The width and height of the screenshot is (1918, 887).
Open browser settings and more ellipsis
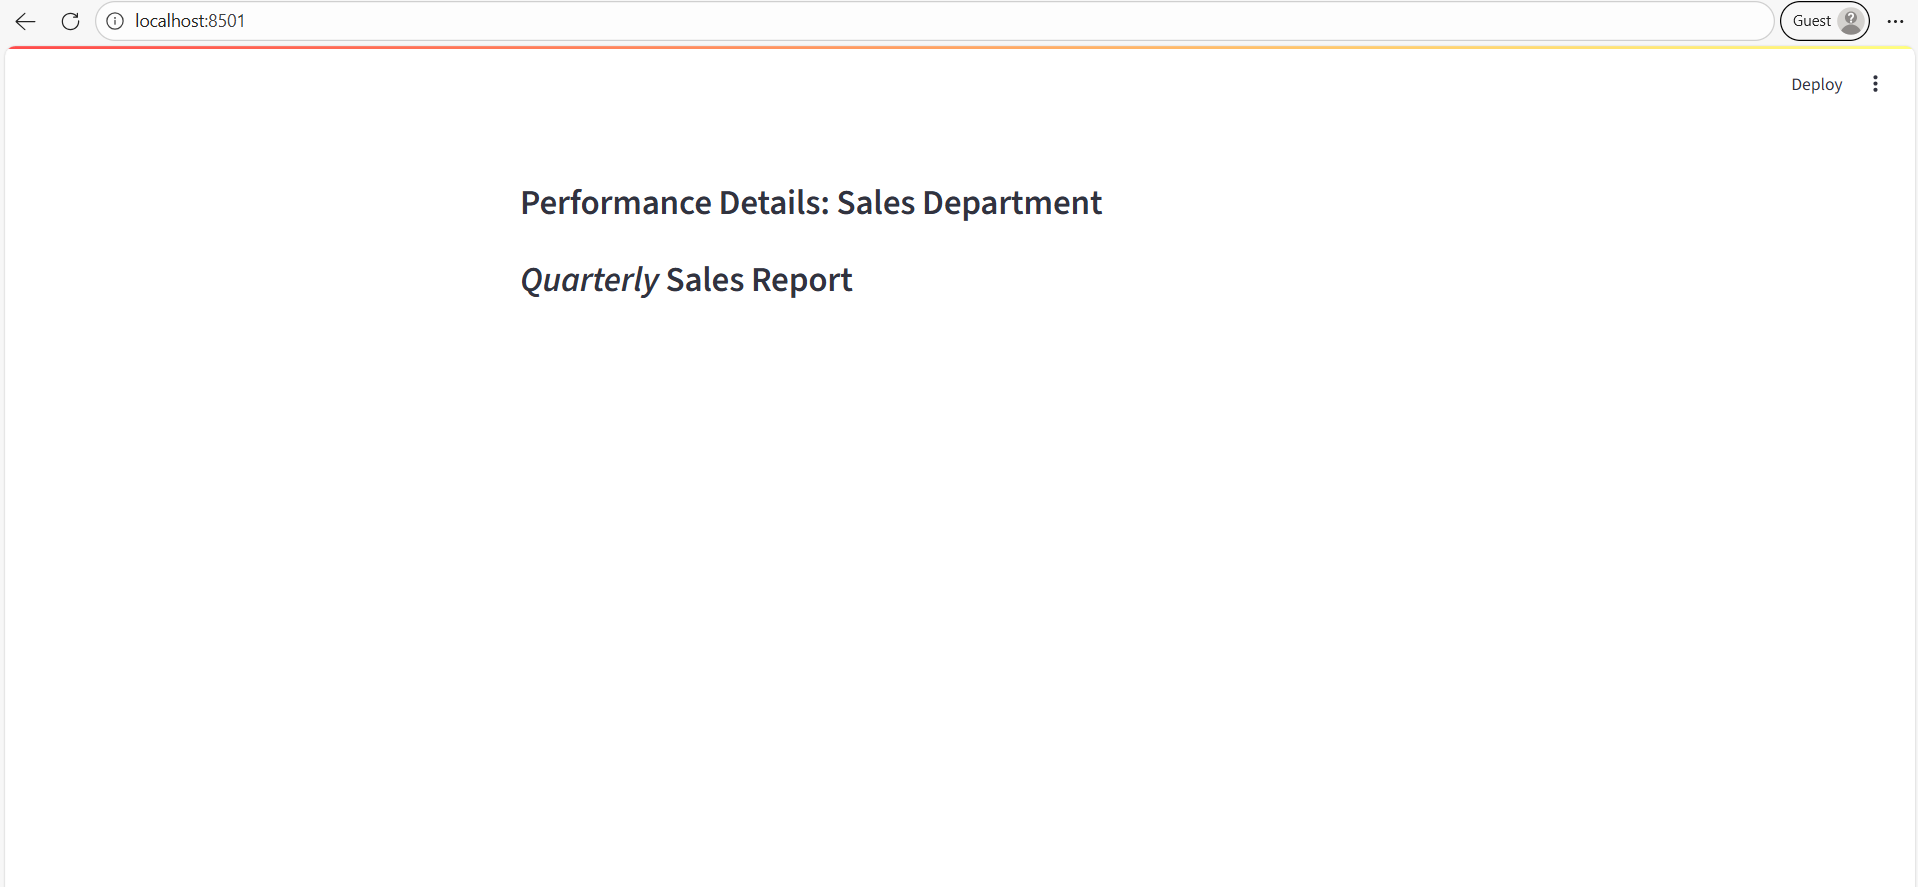click(1895, 21)
